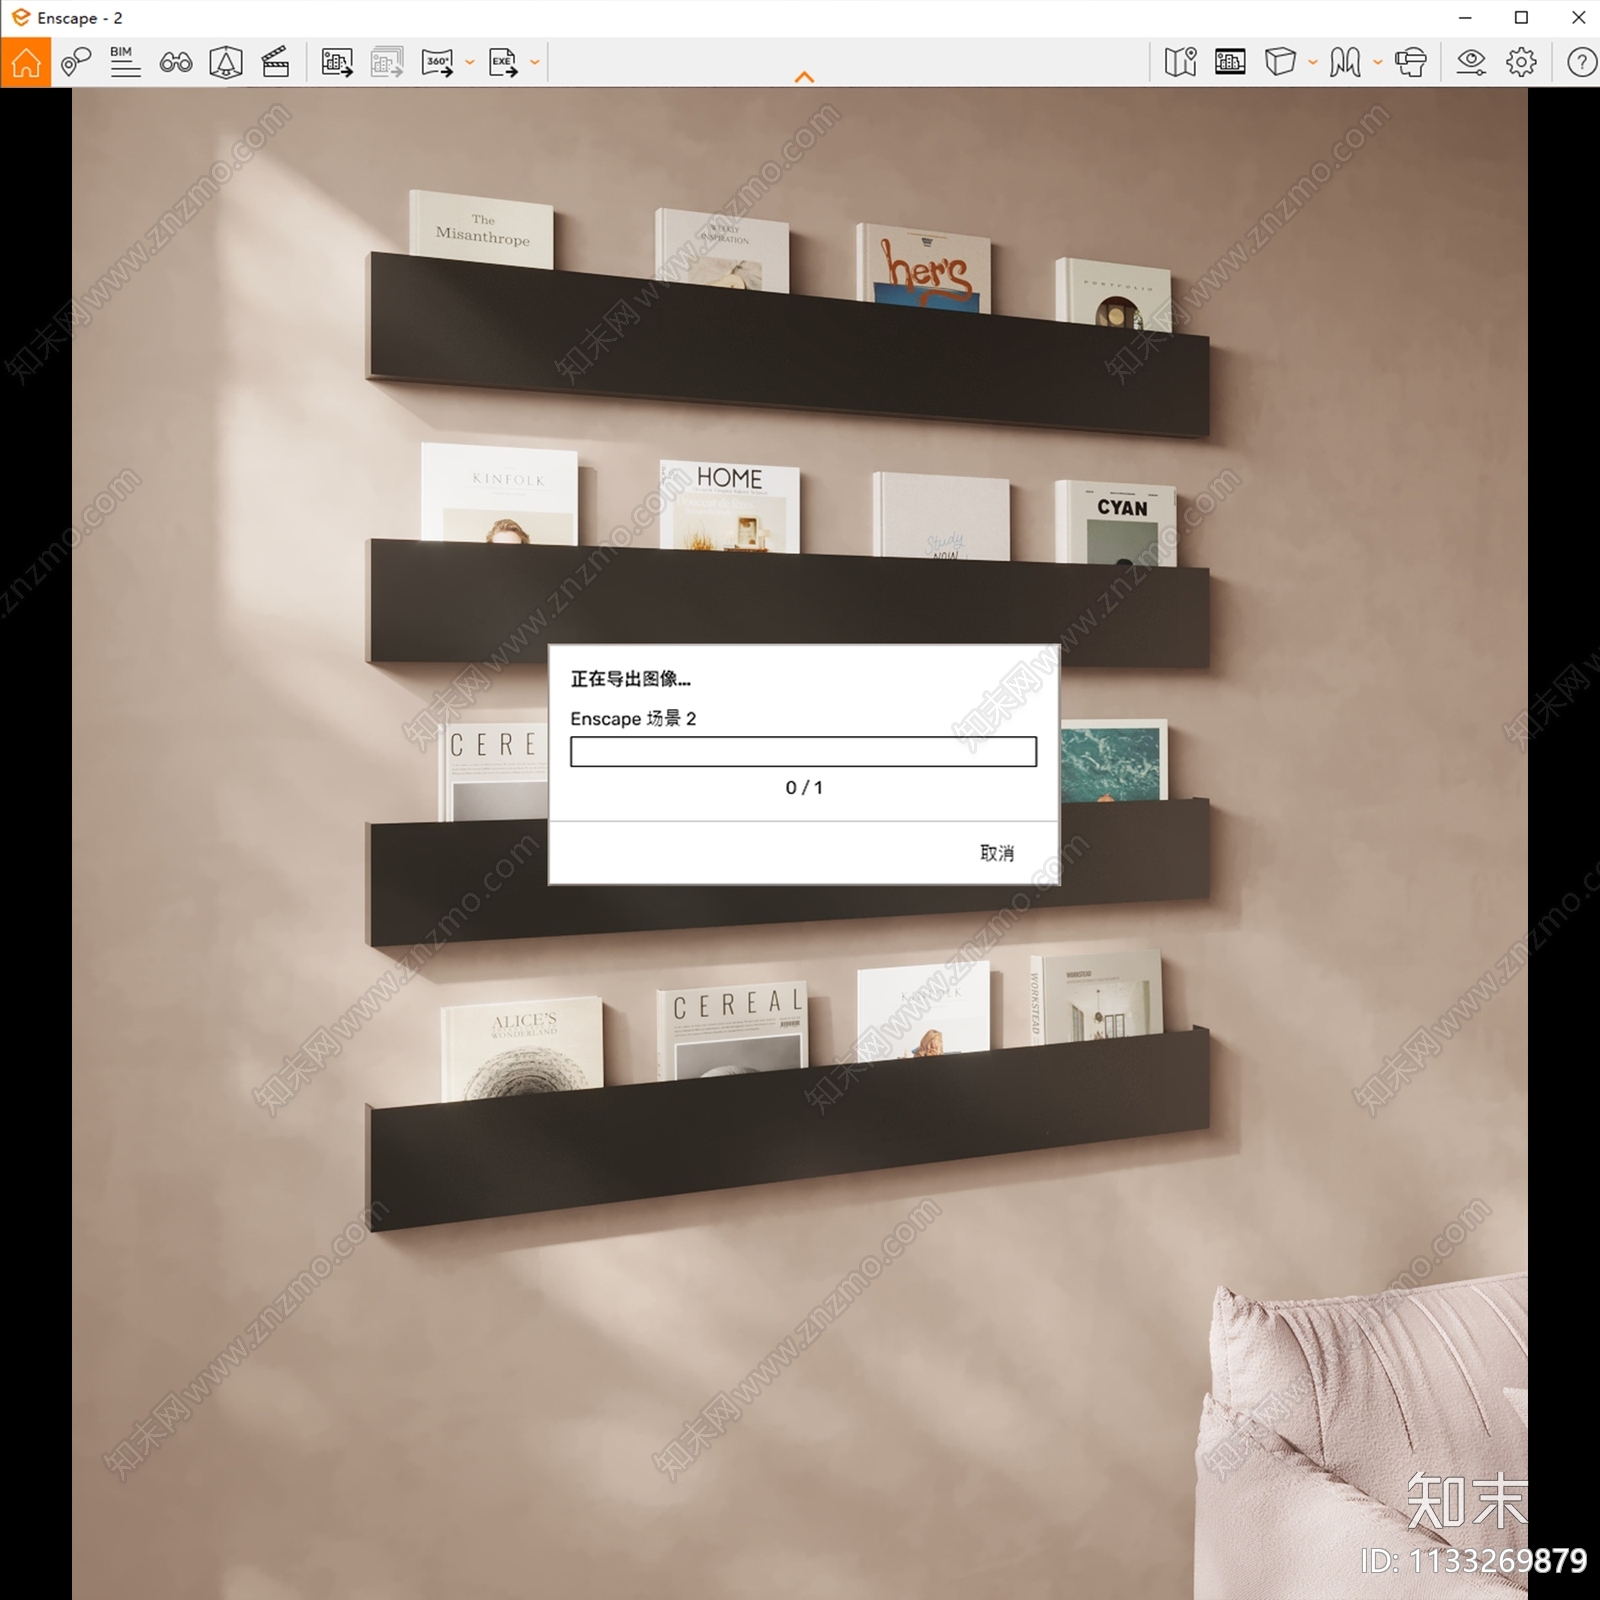1600x1600 pixels.
Task: Click the single Screenshot export icon
Action: point(337,62)
